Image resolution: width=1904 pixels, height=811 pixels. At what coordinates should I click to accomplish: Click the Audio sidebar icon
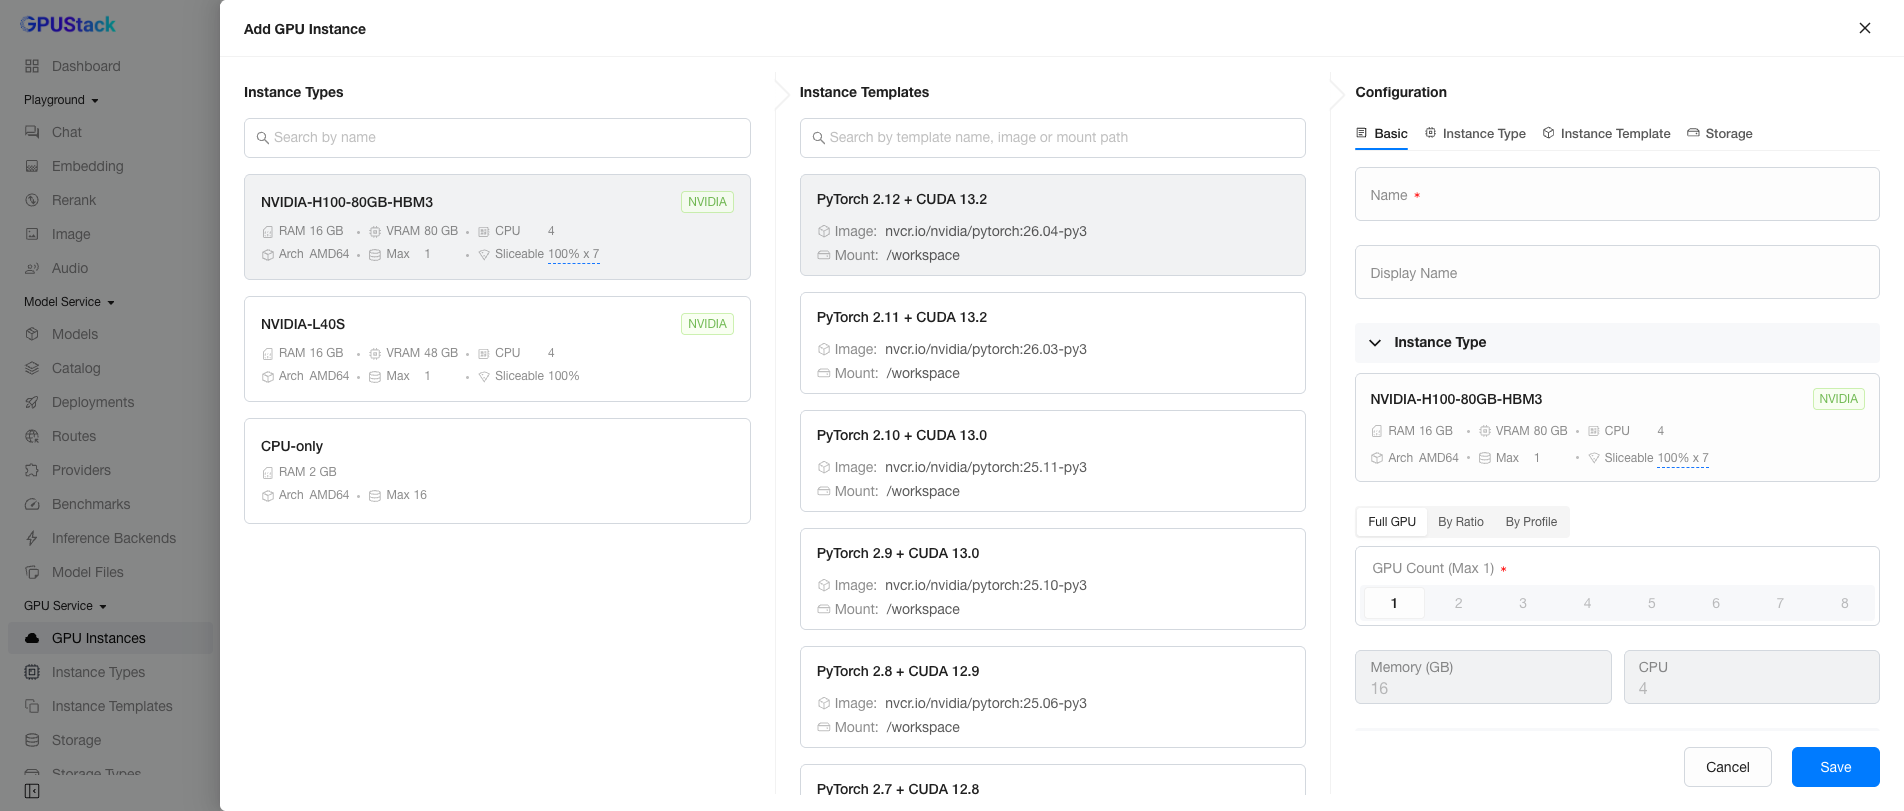coord(32,268)
